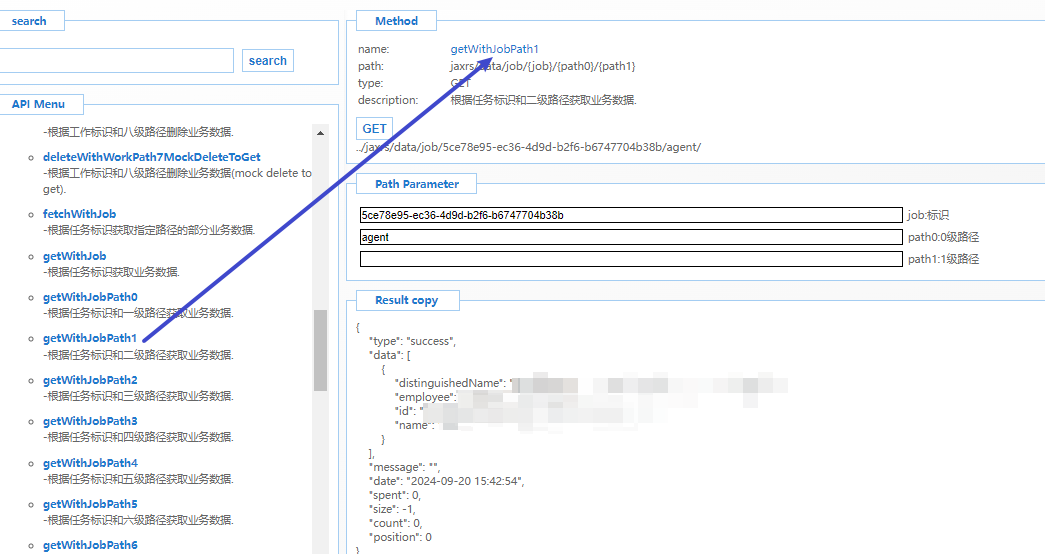Edit the path0 field containing agent
The width and height of the screenshot is (1045, 554).
pyautogui.click(x=630, y=237)
